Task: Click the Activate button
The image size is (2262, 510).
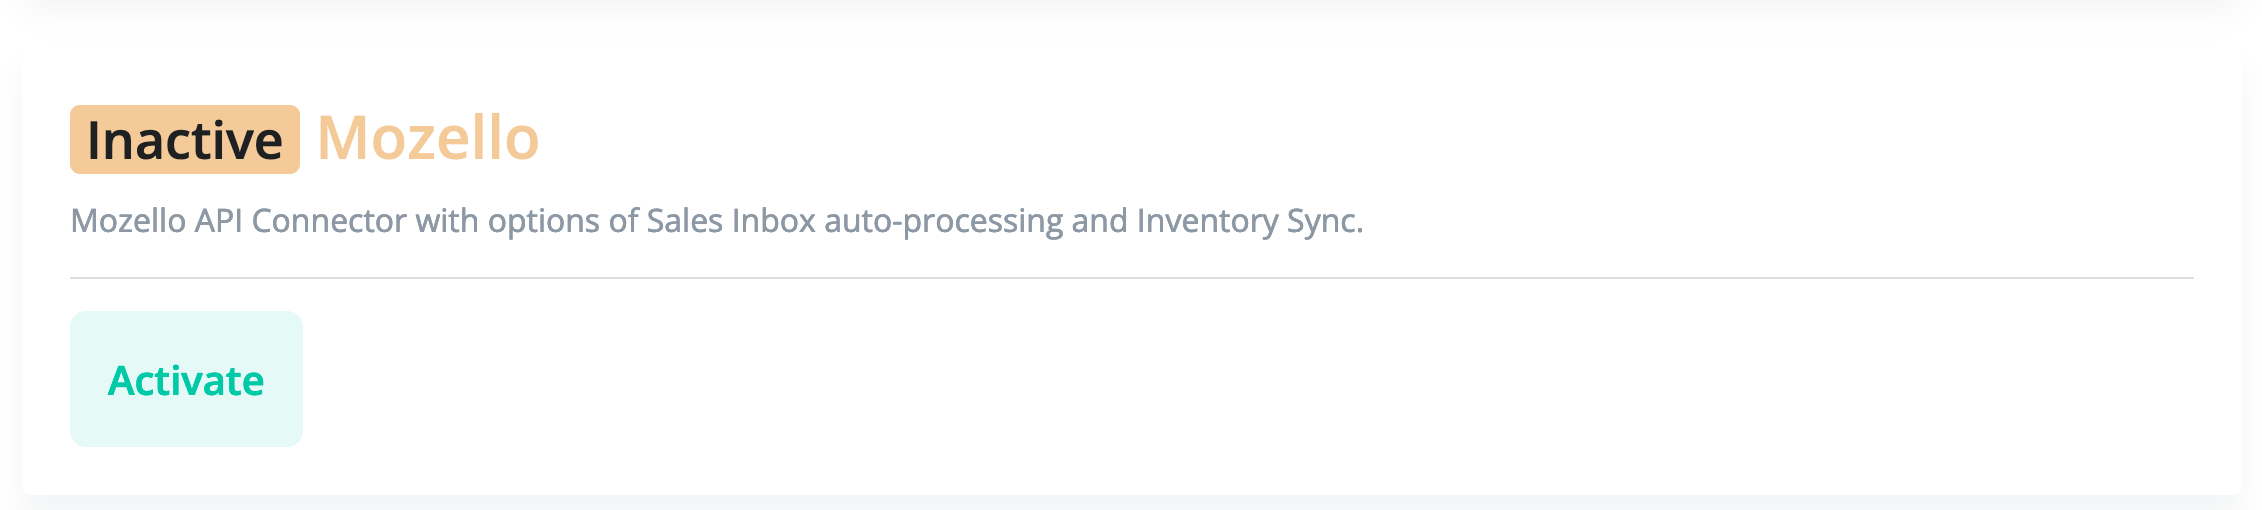Action: coord(186,379)
